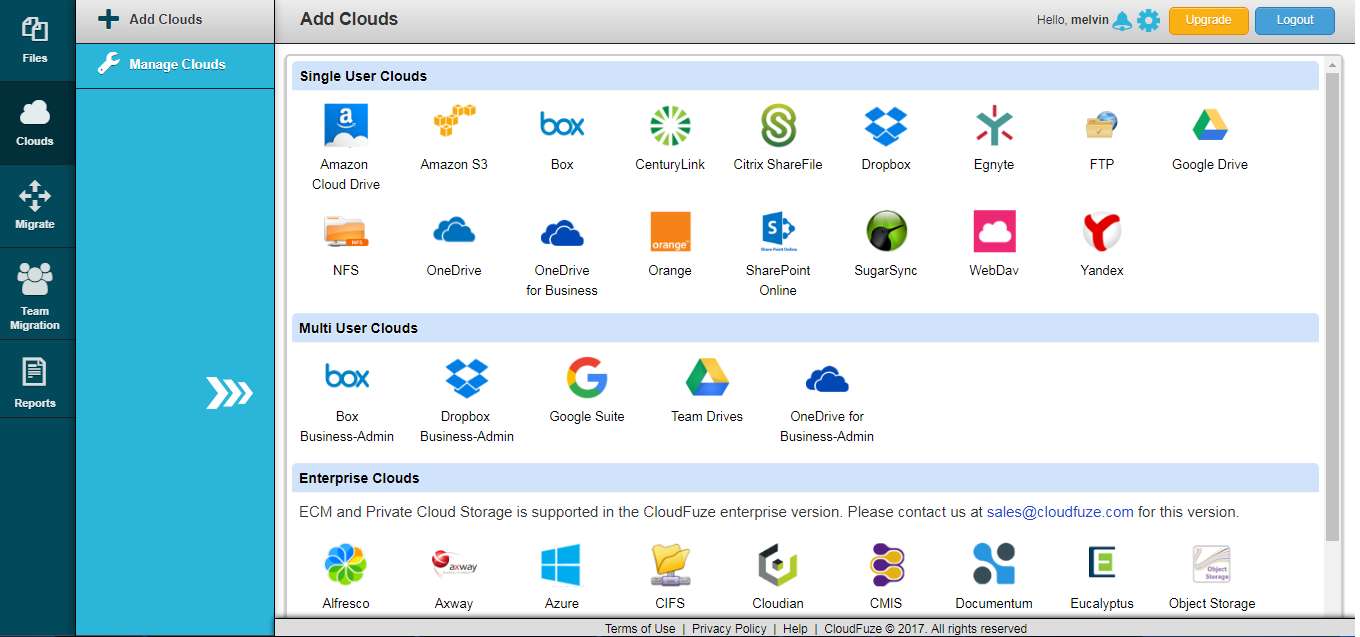Pick the Cloudian enterprise cloud
Viewport: 1360px width, 637px height.
point(778,565)
